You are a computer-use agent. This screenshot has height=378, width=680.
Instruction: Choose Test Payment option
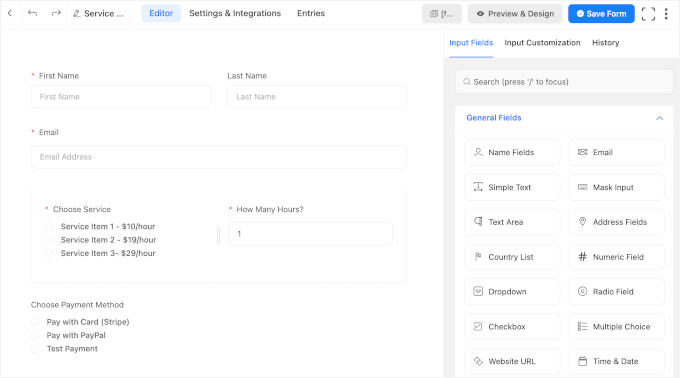(35, 349)
